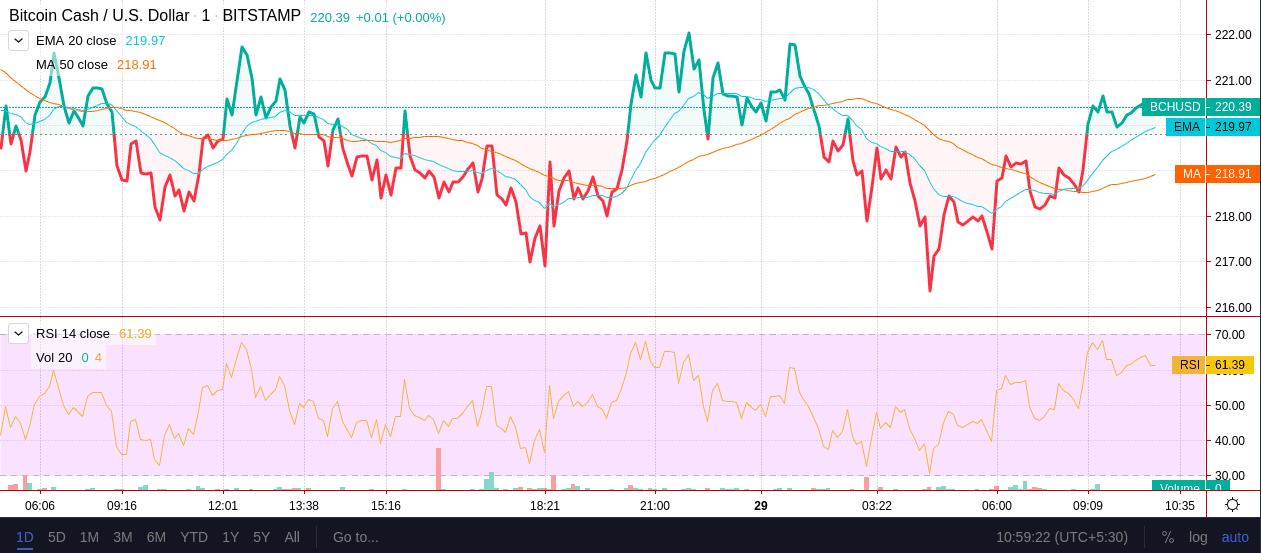
Task: Click the MA 50 close legend
Action: tap(72, 65)
